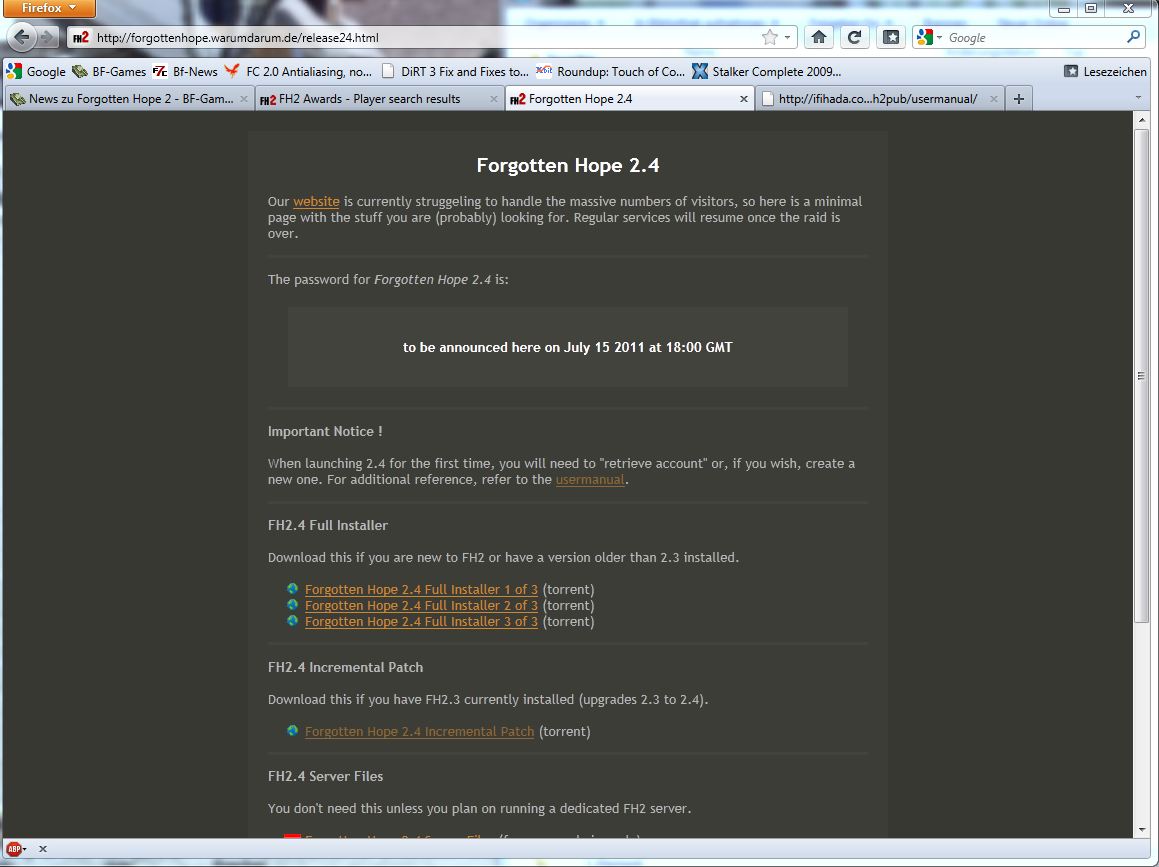Click the 'to be announced here on July 15 2011' text

[x=568, y=347]
